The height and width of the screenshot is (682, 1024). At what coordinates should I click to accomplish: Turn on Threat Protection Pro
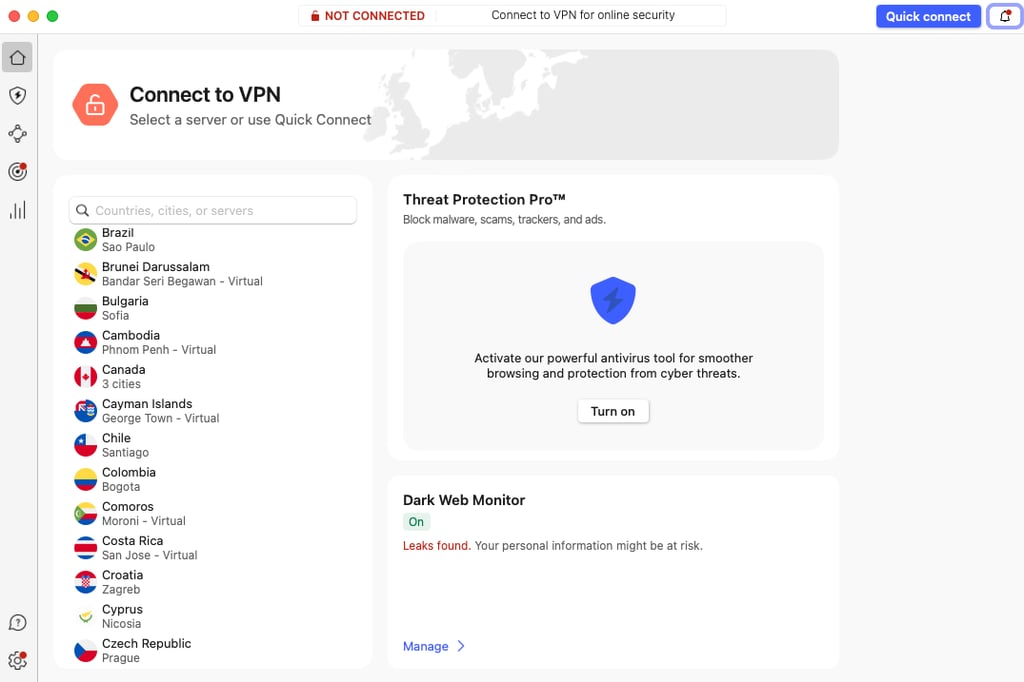tap(613, 411)
